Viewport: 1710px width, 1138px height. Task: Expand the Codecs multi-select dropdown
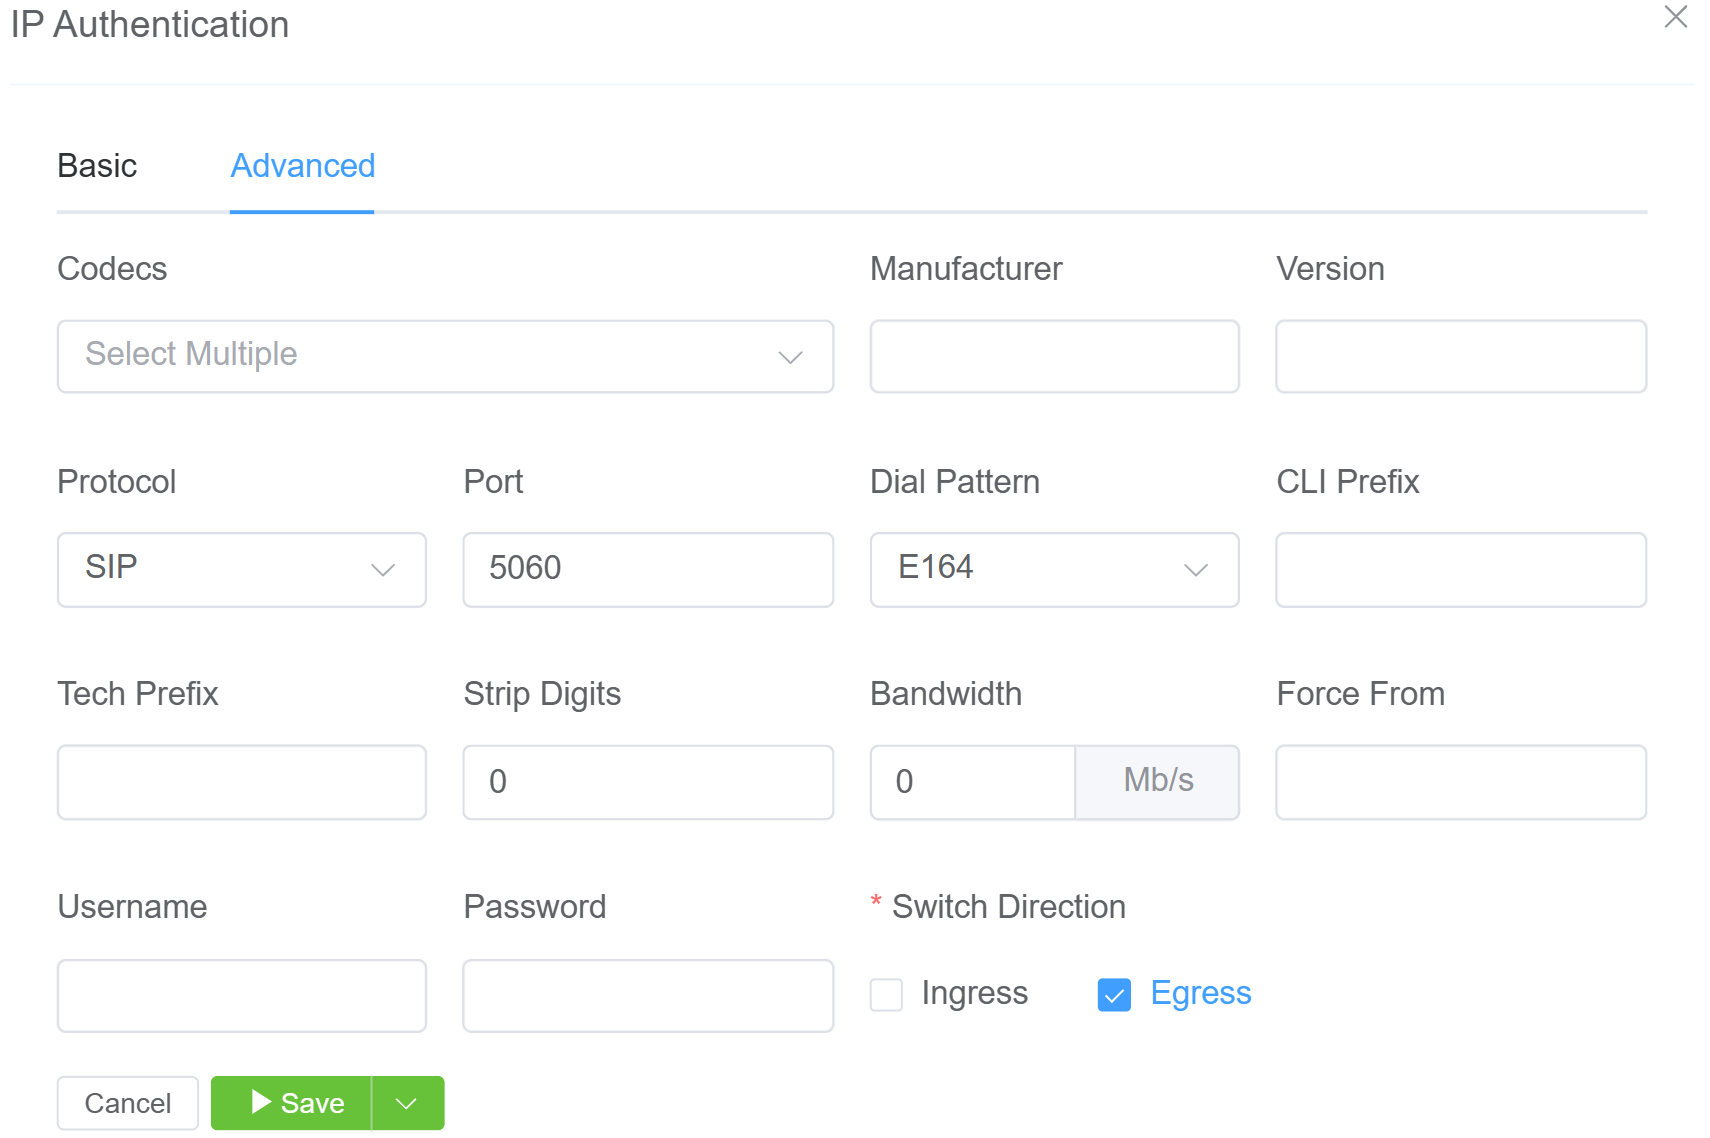(x=445, y=356)
